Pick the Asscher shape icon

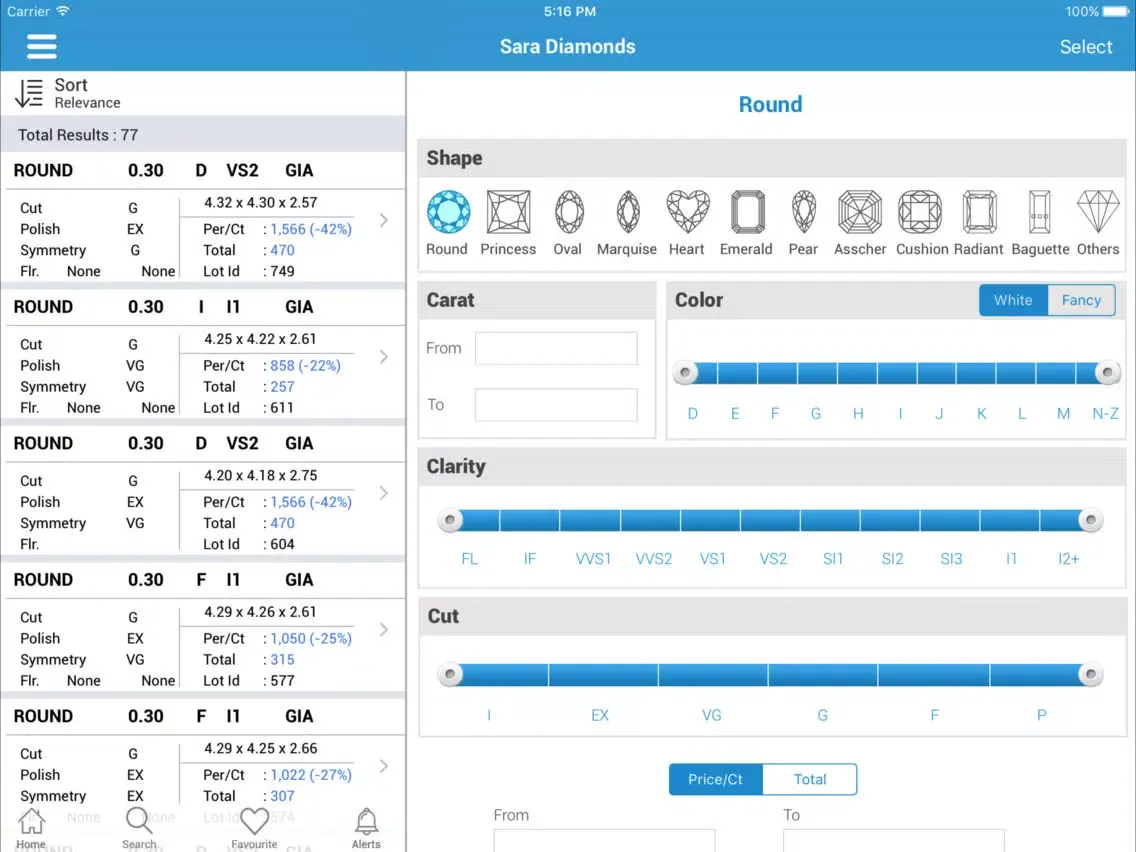pyautogui.click(x=860, y=223)
